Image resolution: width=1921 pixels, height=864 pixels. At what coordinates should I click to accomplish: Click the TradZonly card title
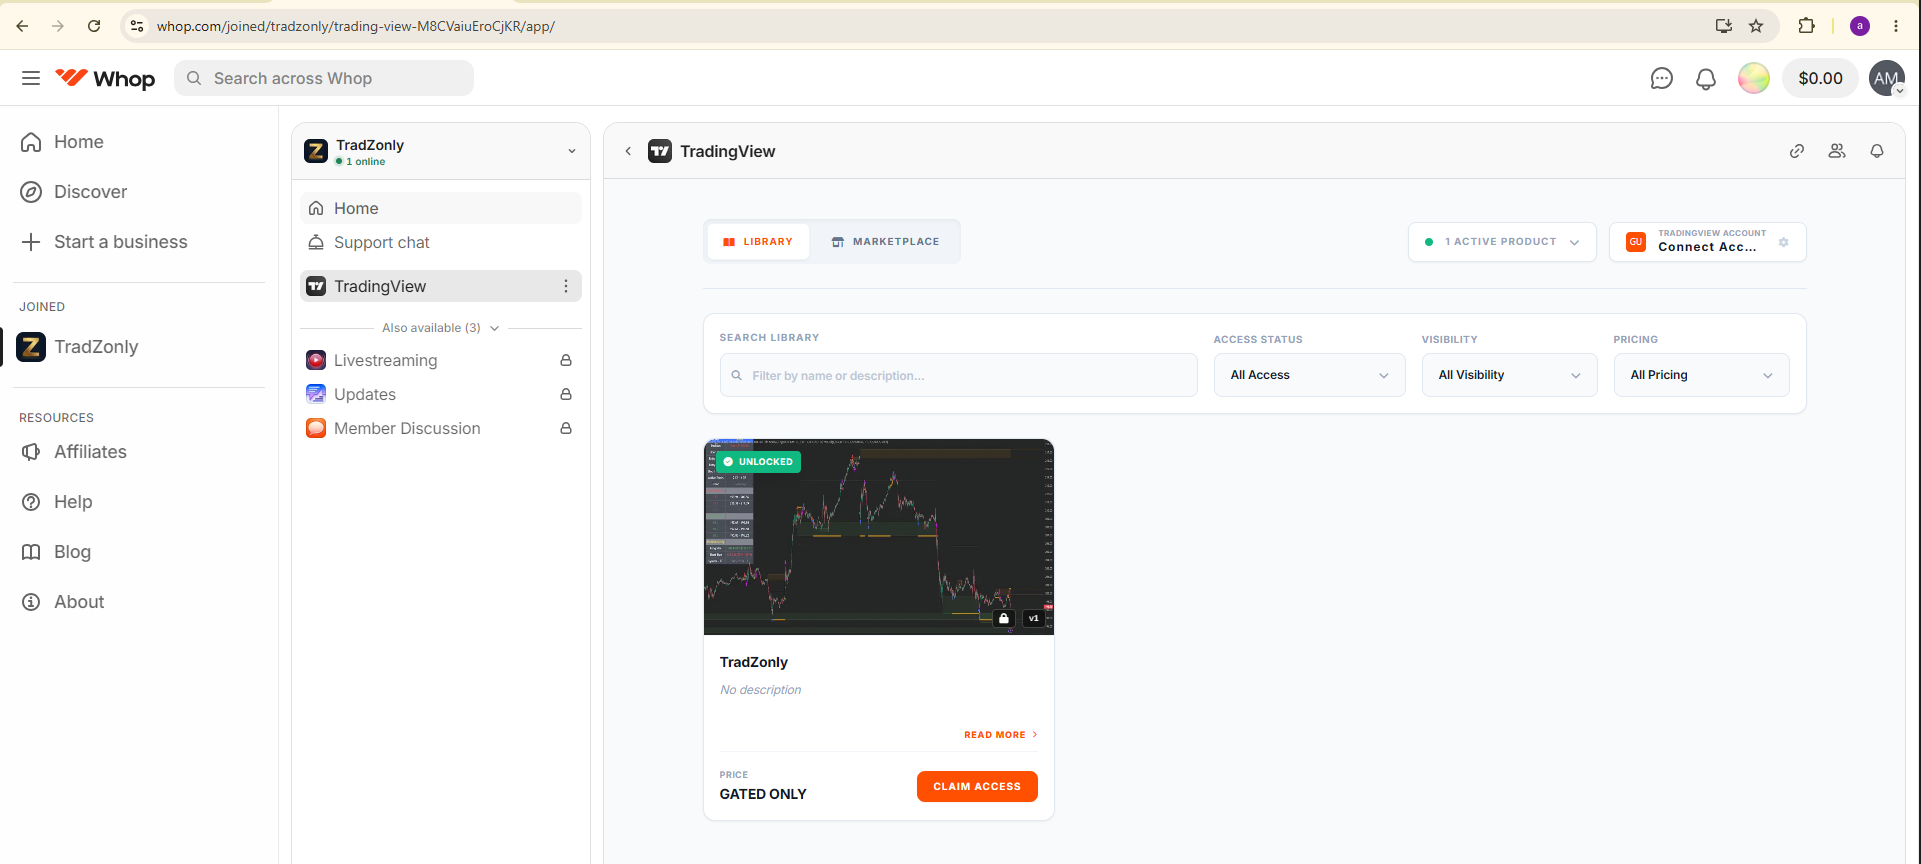754,662
